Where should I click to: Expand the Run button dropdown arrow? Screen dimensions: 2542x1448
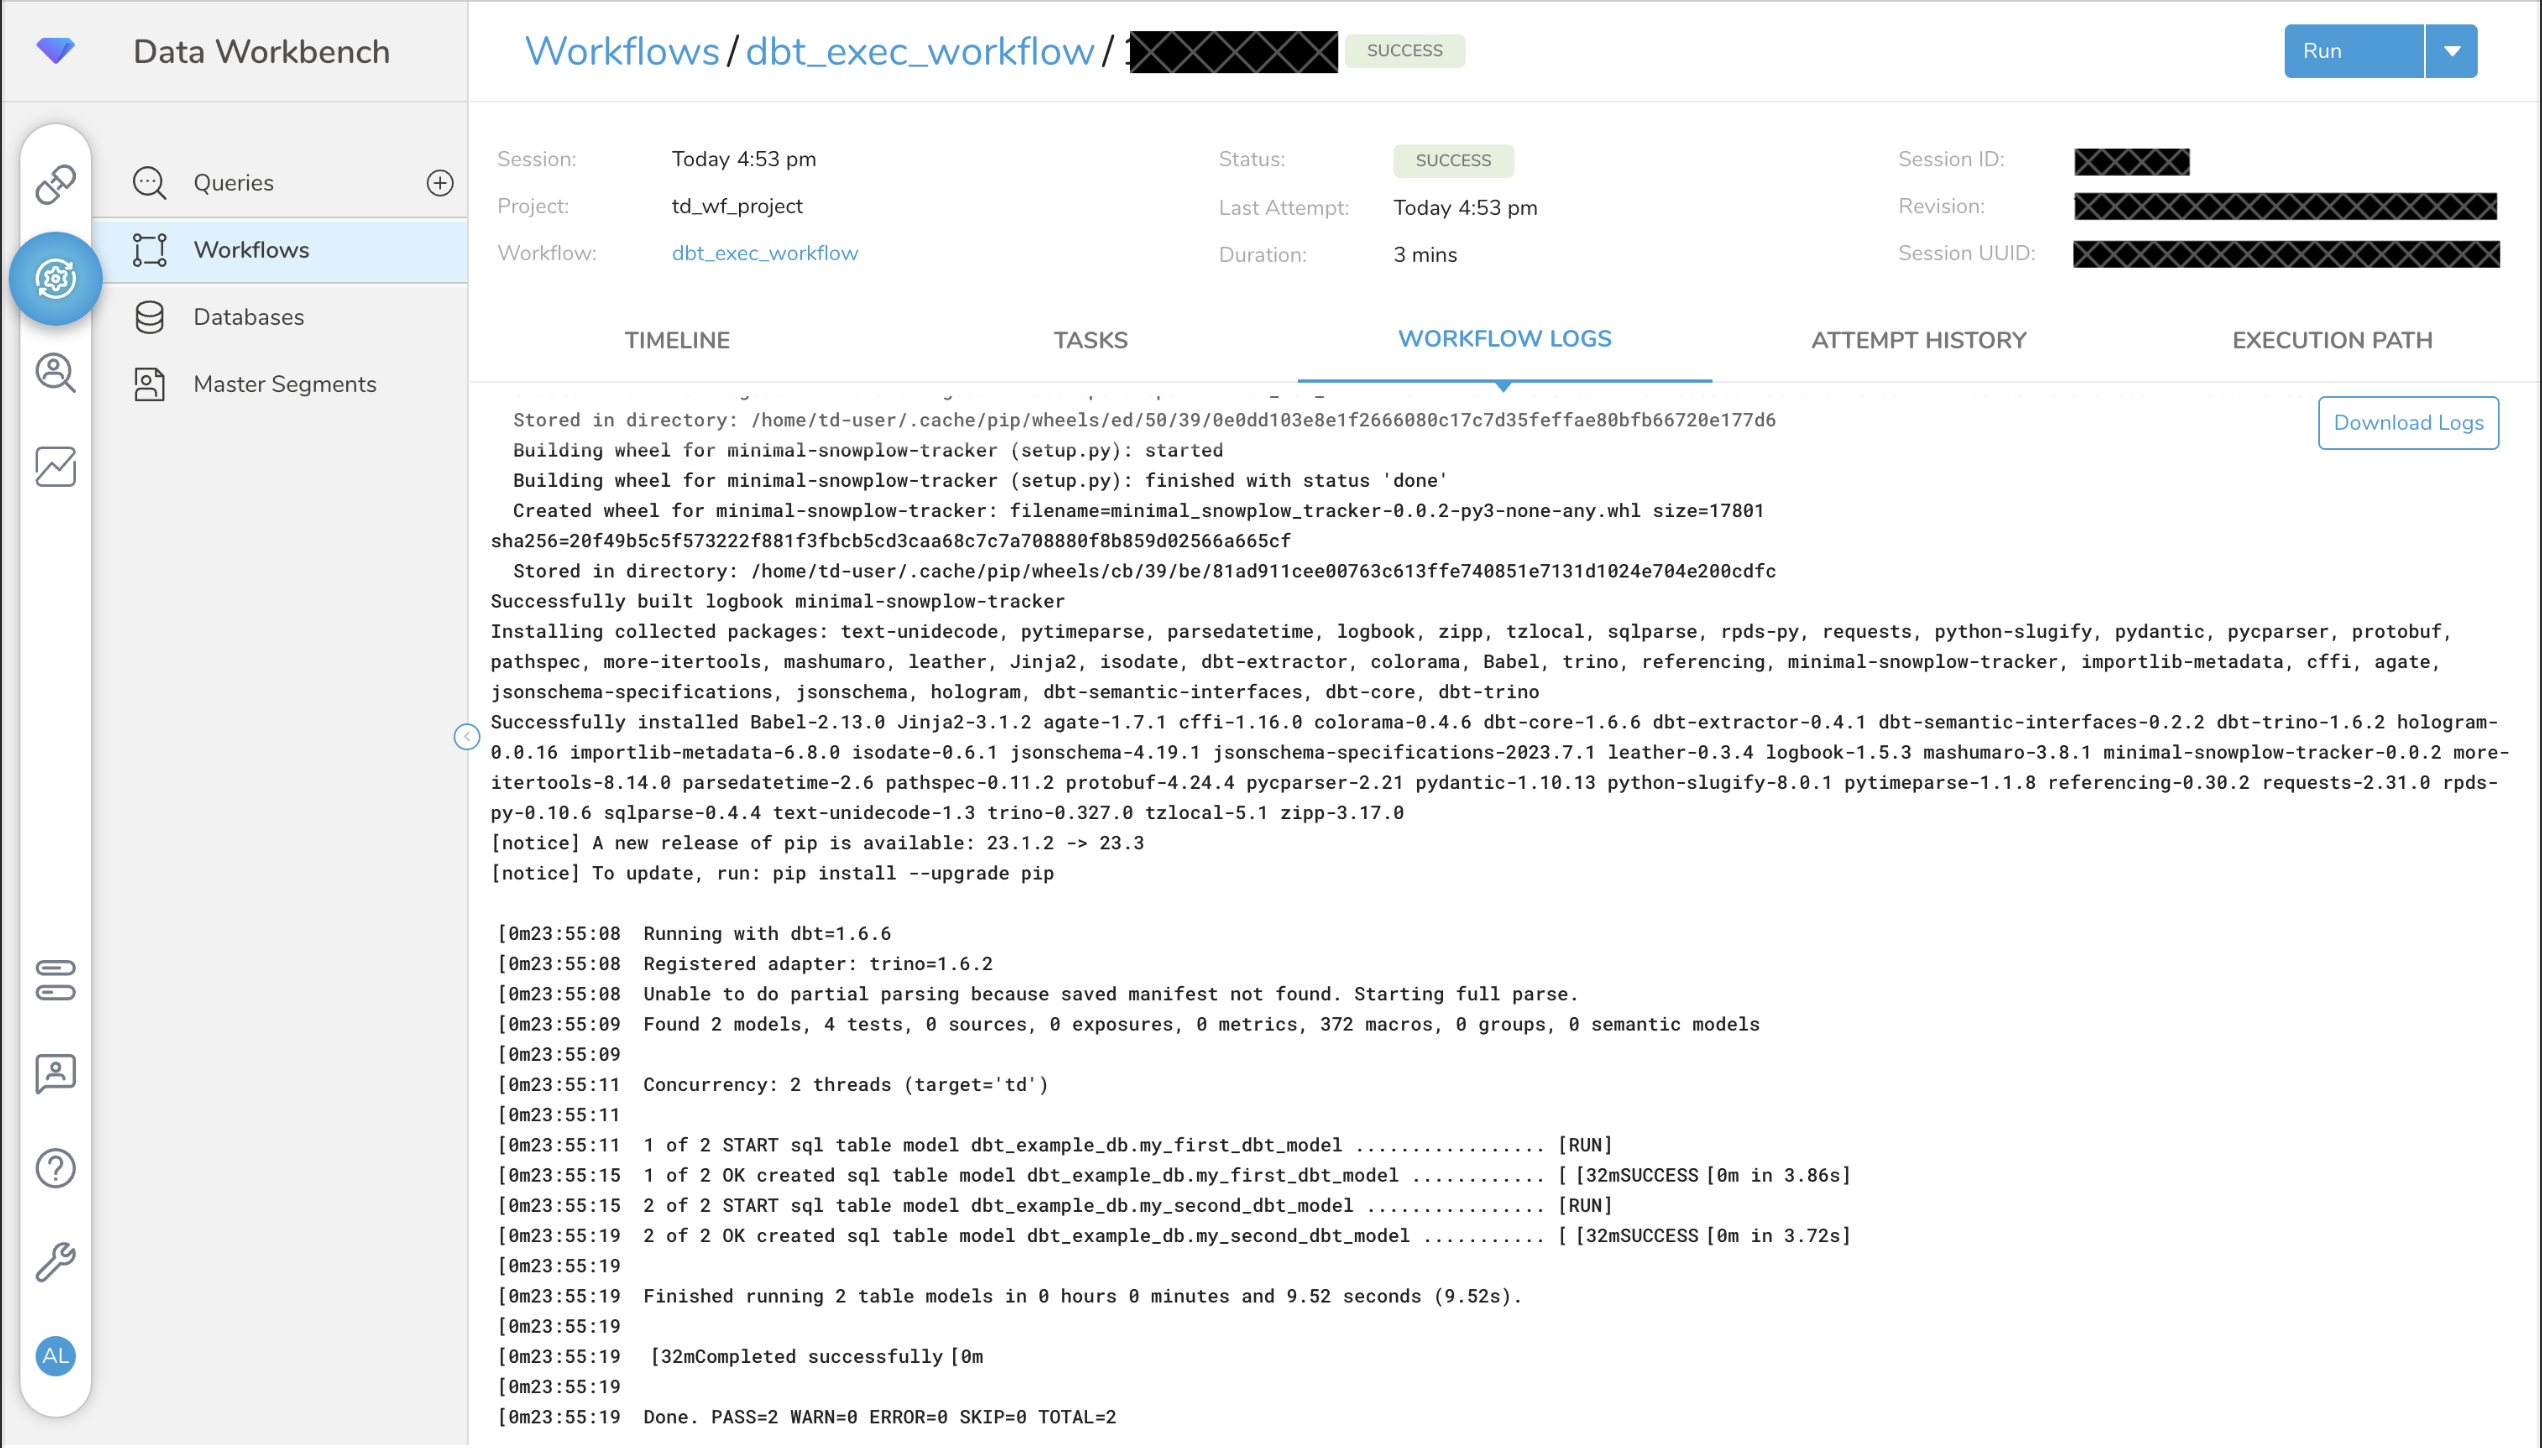[x=2451, y=51]
